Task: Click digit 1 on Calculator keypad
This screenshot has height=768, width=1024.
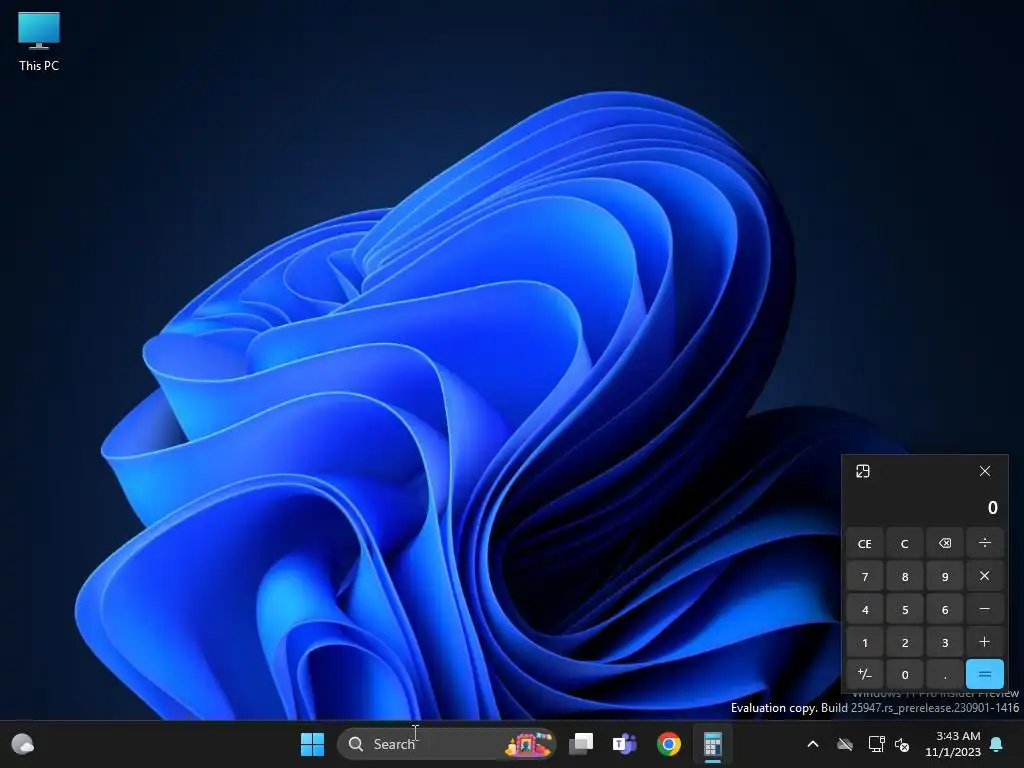Action: tap(865, 642)
